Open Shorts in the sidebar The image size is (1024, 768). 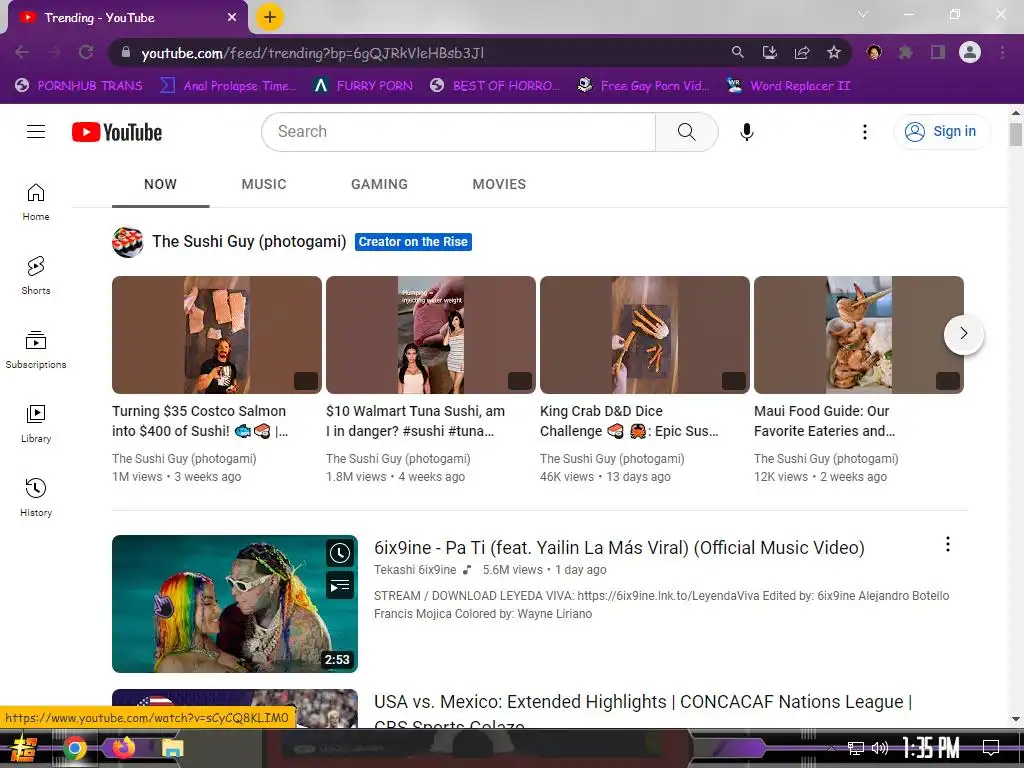tap(36, 276)
